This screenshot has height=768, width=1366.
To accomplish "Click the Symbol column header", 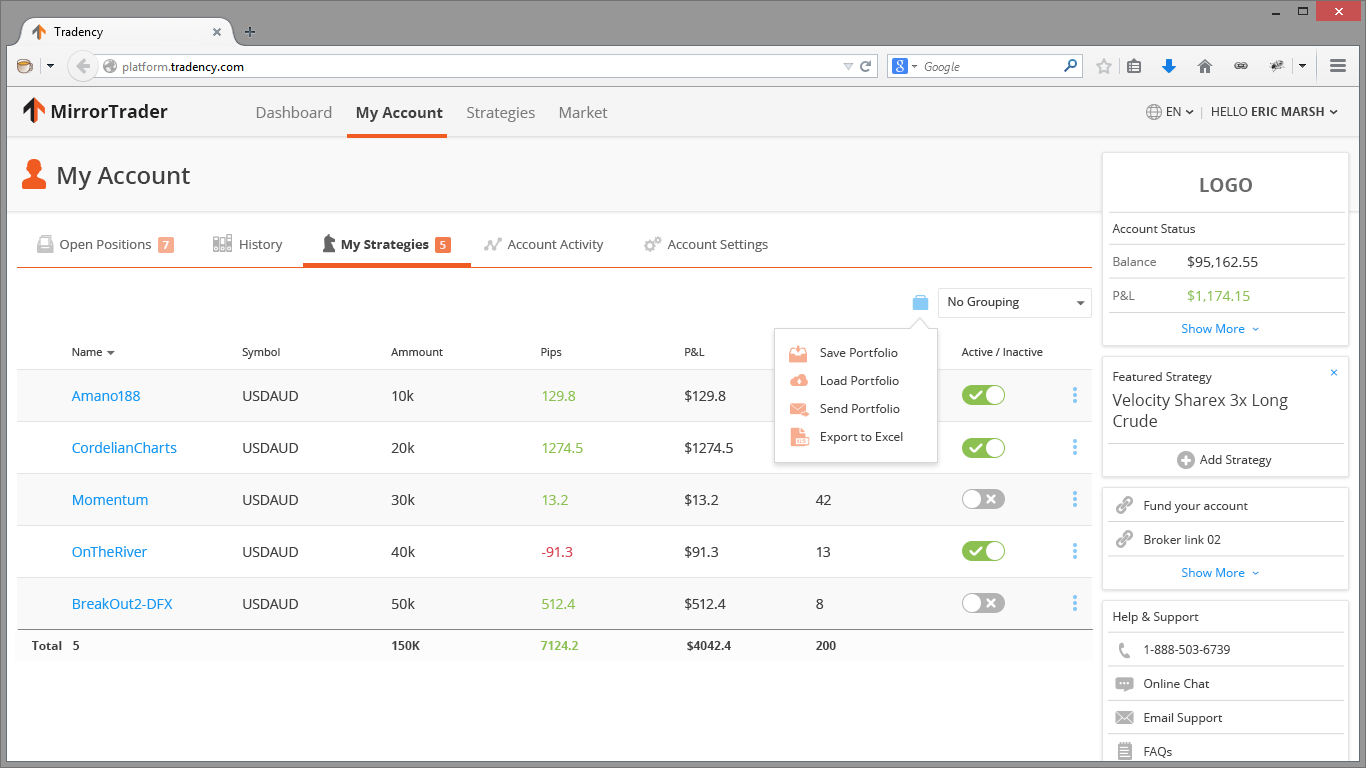I will pyautogui.click(x=261, y=352).
